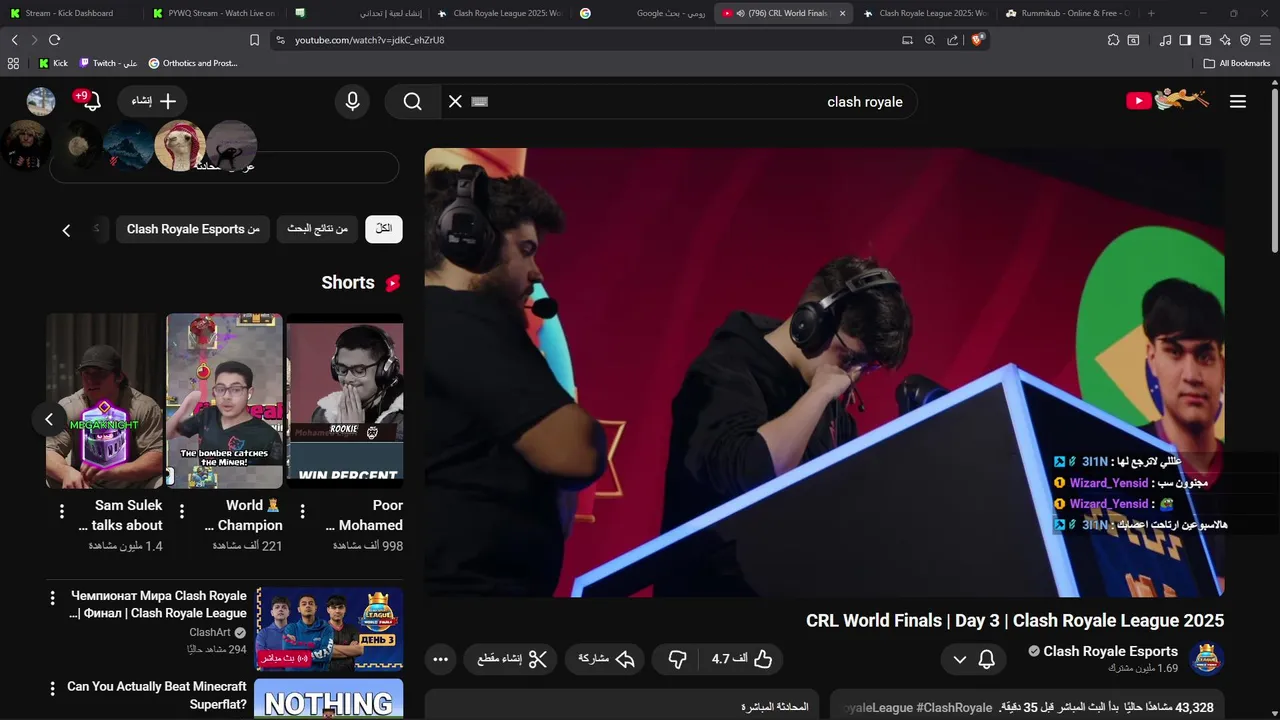This screenshot has height=720, width=1280.
Task: Open Clash Royale Esports channel name
Action: (1110, 651)
